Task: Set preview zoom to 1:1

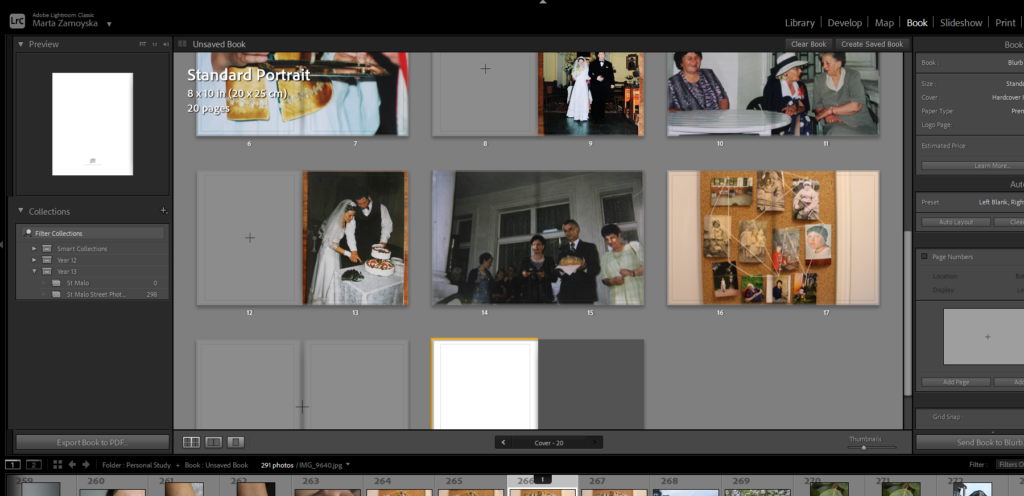Action: click(x=155, y=44)
